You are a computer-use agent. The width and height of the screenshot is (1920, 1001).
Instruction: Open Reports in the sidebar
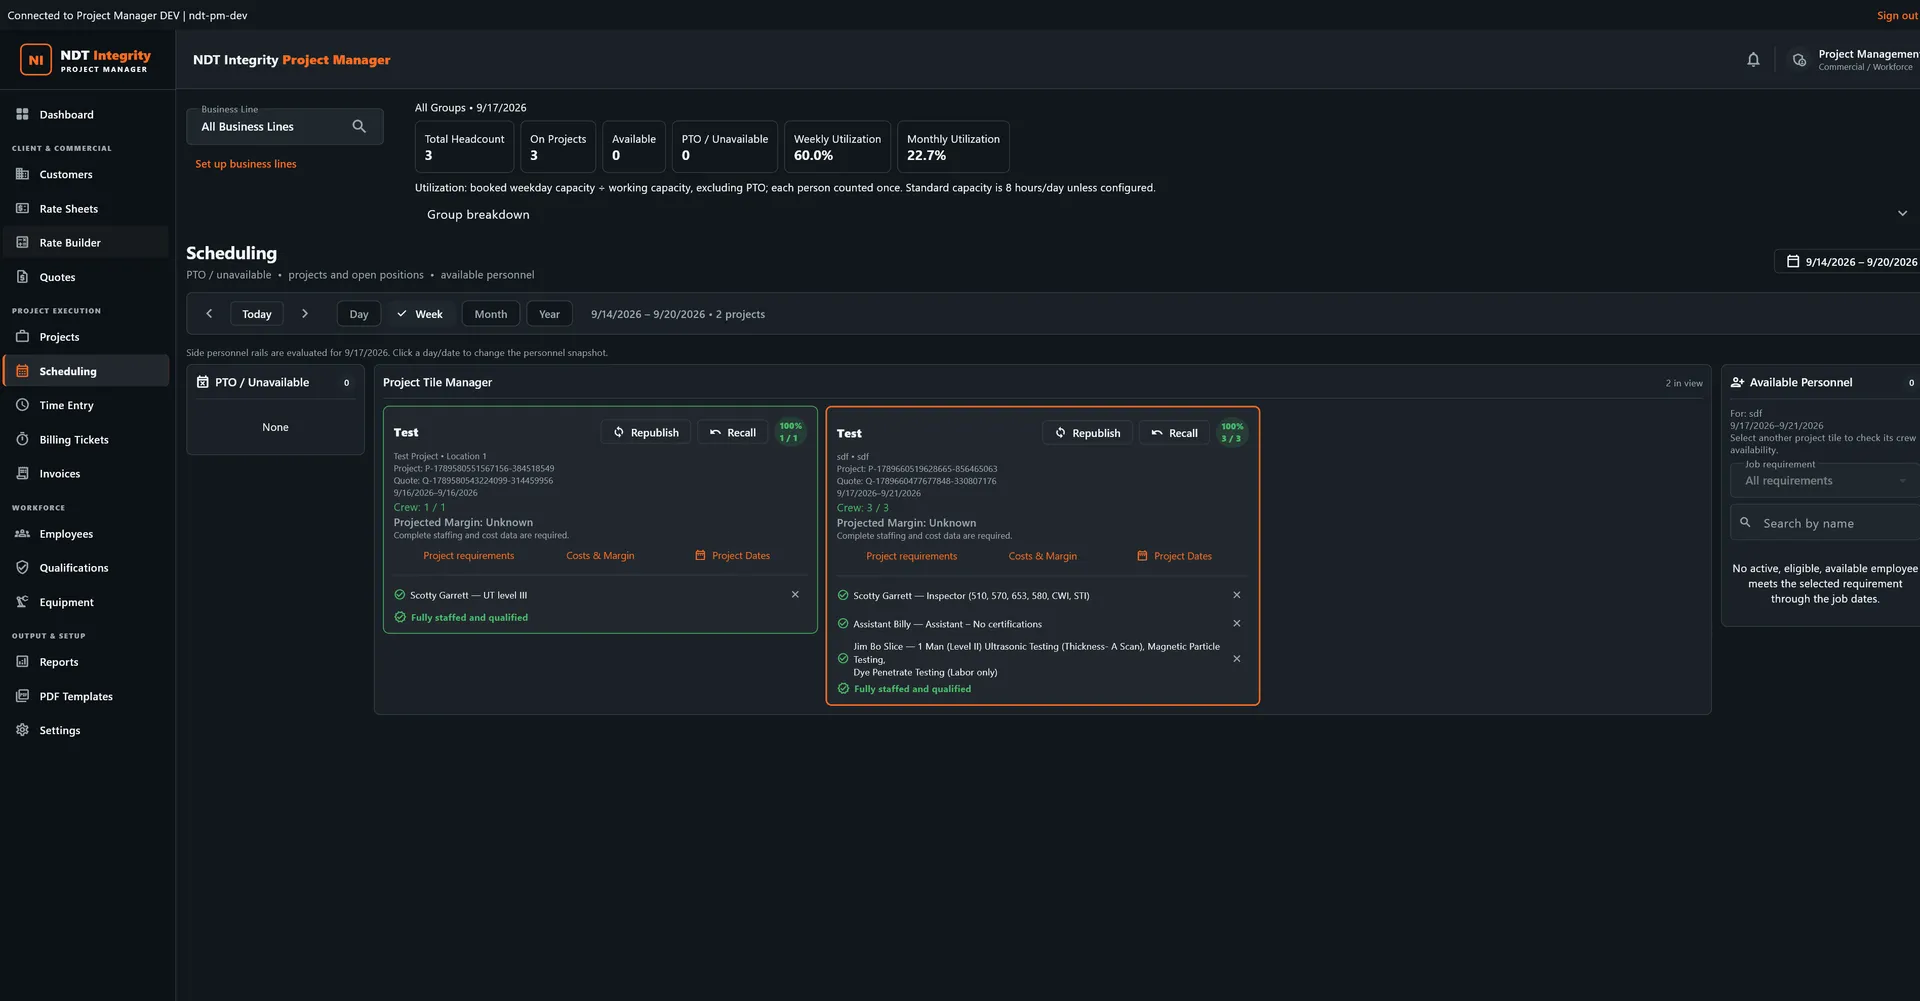click(86, 662)
